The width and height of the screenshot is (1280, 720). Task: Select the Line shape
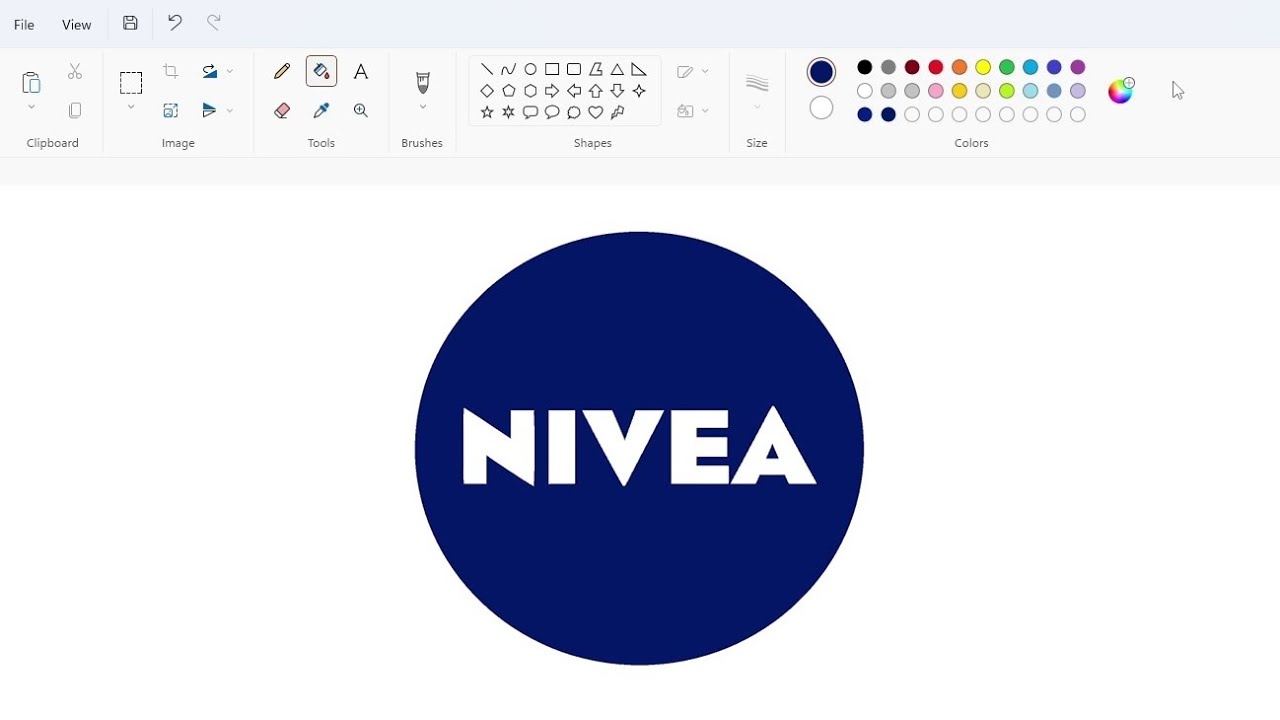(487, 69)
